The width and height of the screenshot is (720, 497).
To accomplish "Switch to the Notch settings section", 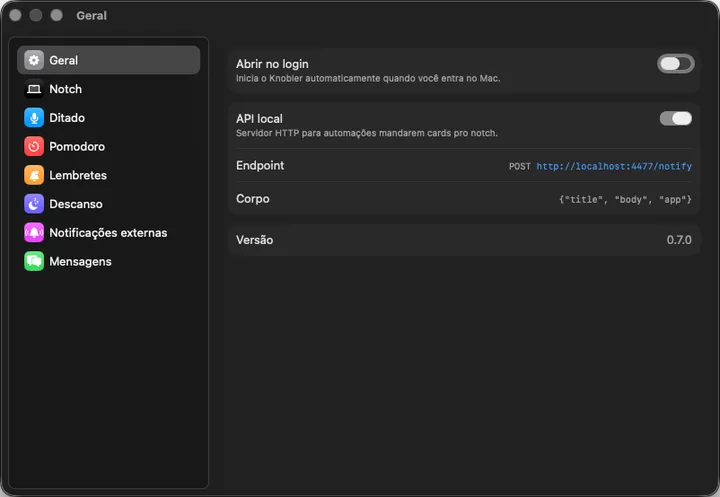I will (x=66, y=89).
